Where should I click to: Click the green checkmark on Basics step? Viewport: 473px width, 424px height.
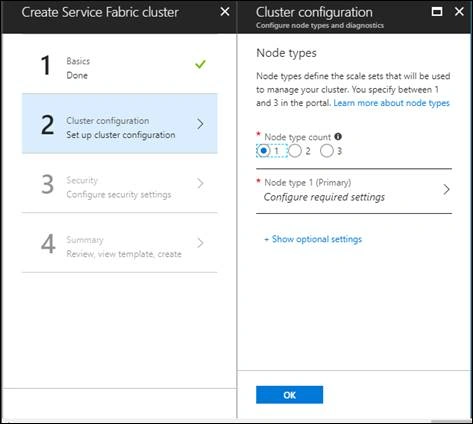pyautogui.click(x=200, y=64)
